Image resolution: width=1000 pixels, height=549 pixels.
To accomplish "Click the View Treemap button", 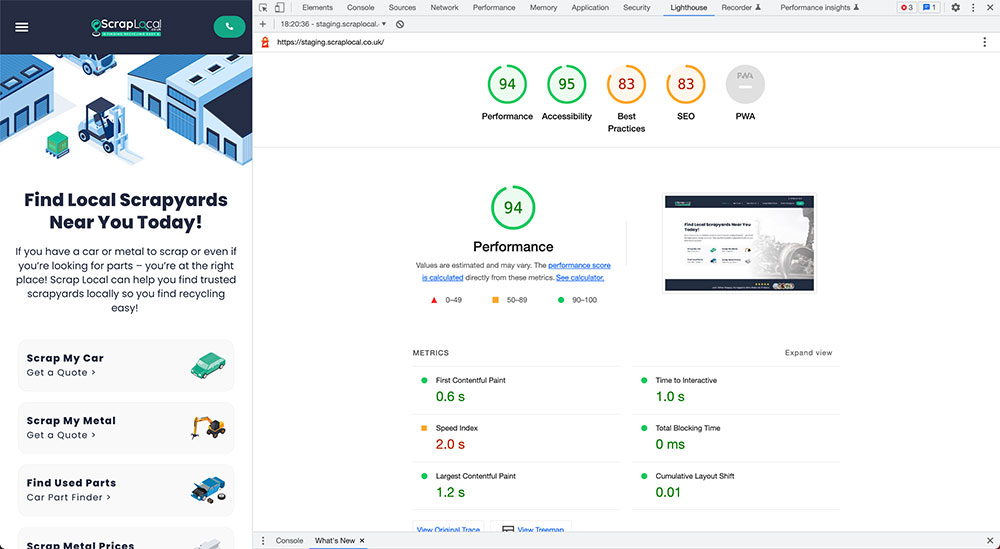I will [x=531, y=527].
